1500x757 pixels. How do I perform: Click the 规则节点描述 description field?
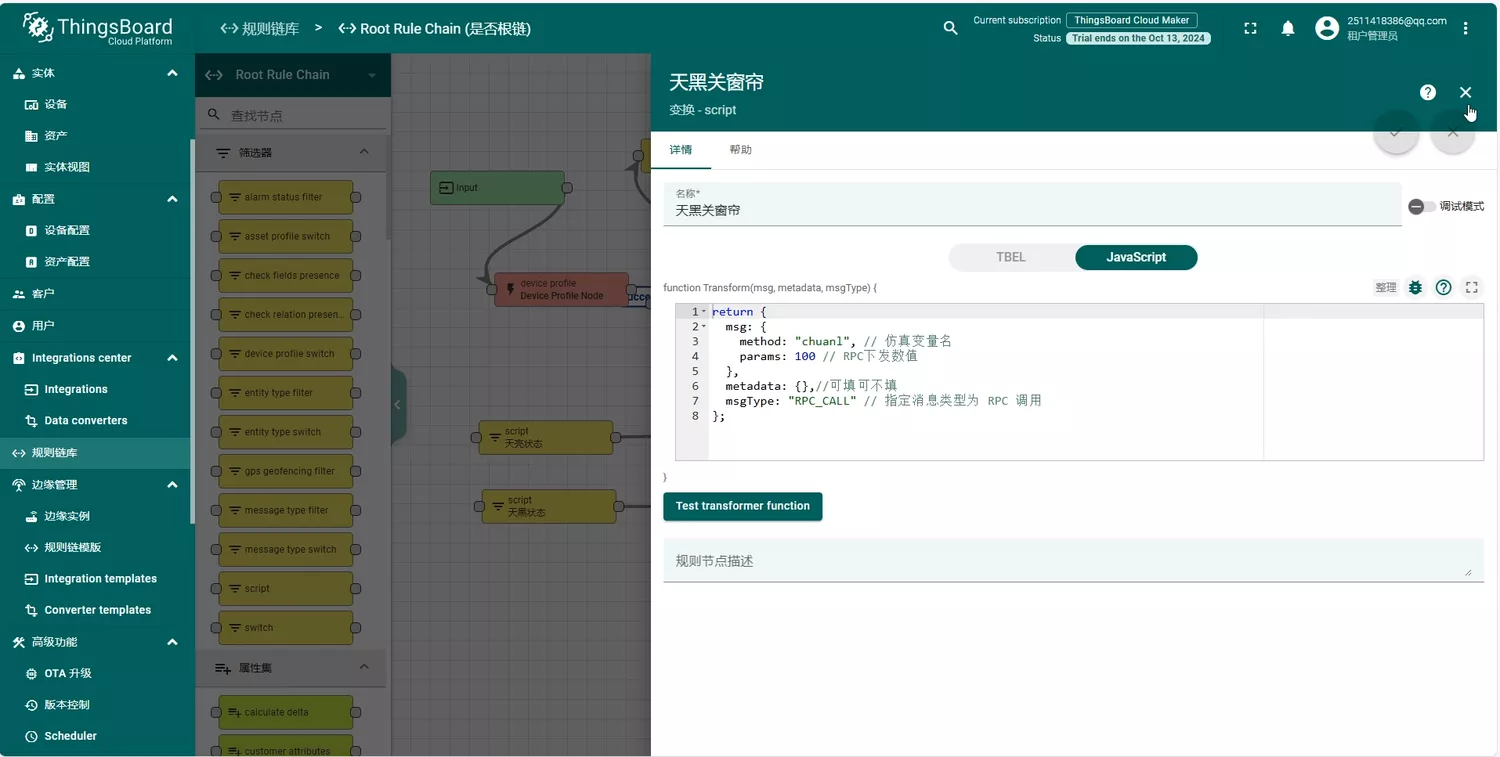[1070, 561]
